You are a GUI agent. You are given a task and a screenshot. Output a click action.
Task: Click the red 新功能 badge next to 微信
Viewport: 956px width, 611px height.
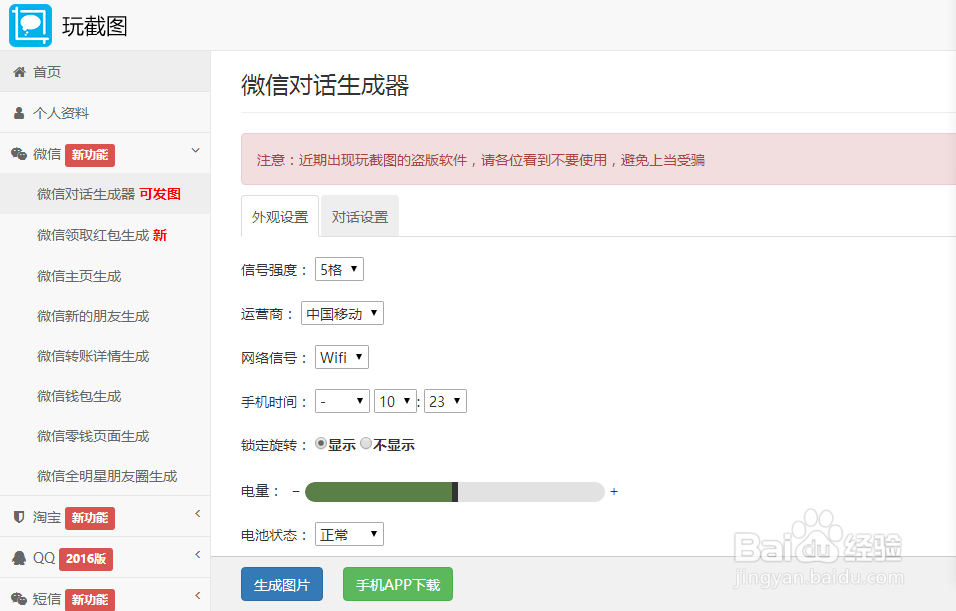pos(89,154)
